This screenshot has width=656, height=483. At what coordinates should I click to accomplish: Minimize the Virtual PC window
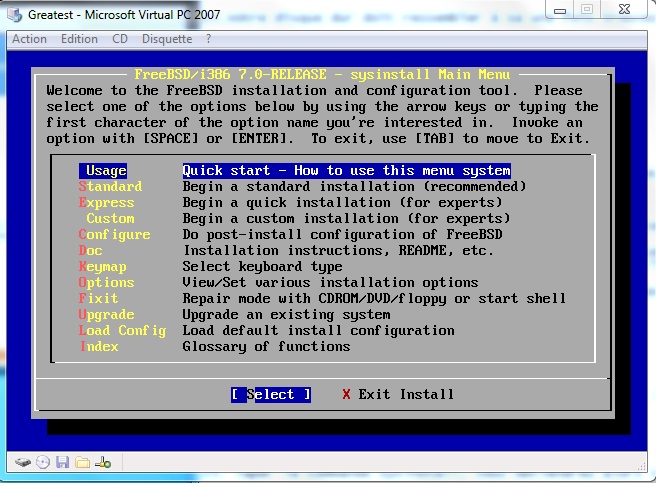point(560,10)
